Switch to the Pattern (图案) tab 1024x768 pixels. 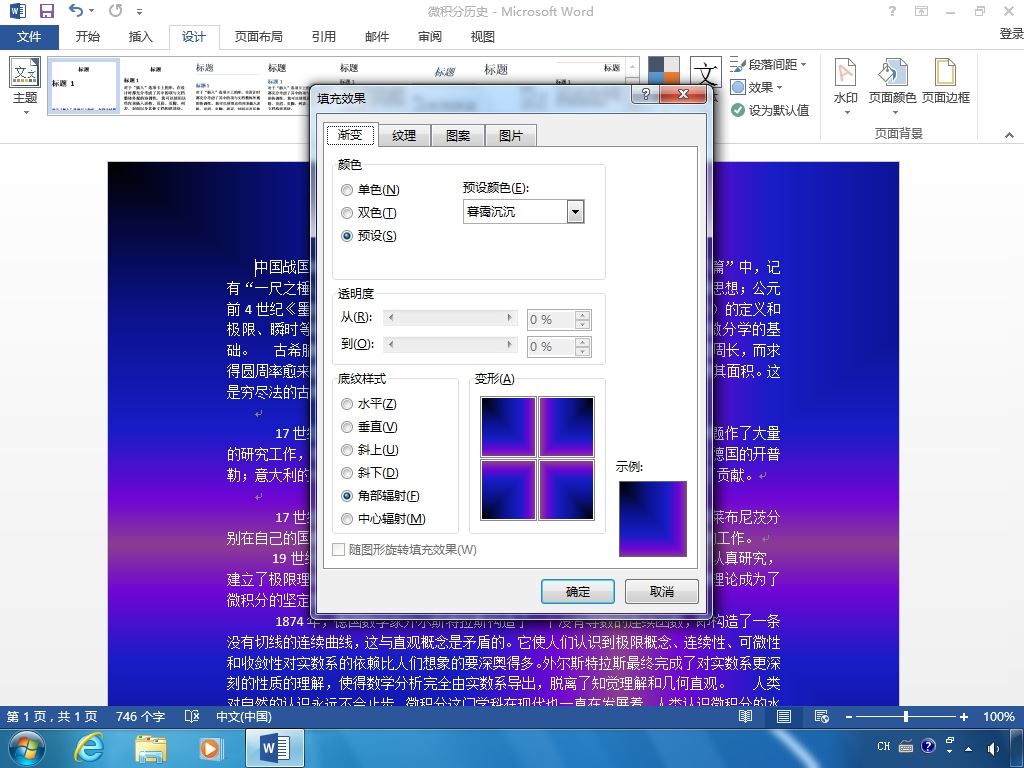[458, 135]
